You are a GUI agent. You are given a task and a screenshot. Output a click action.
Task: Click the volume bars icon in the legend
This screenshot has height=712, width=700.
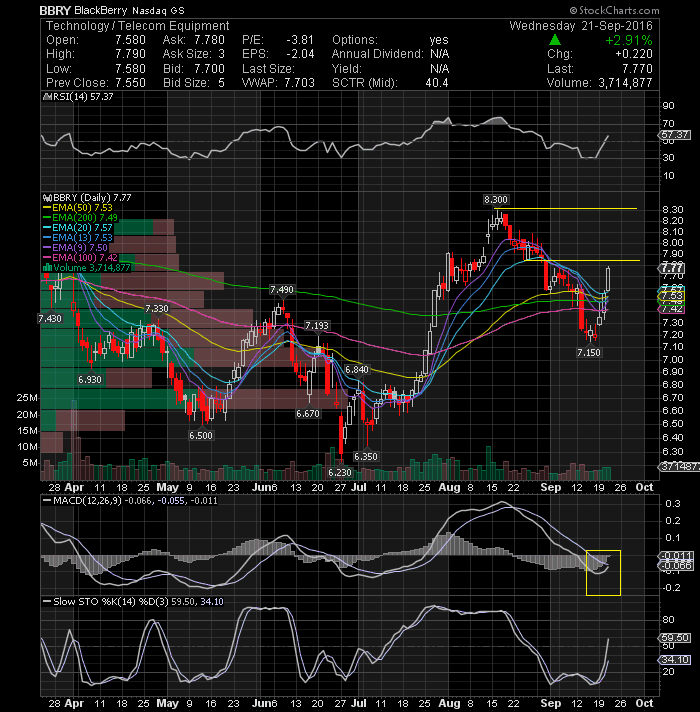47,267
